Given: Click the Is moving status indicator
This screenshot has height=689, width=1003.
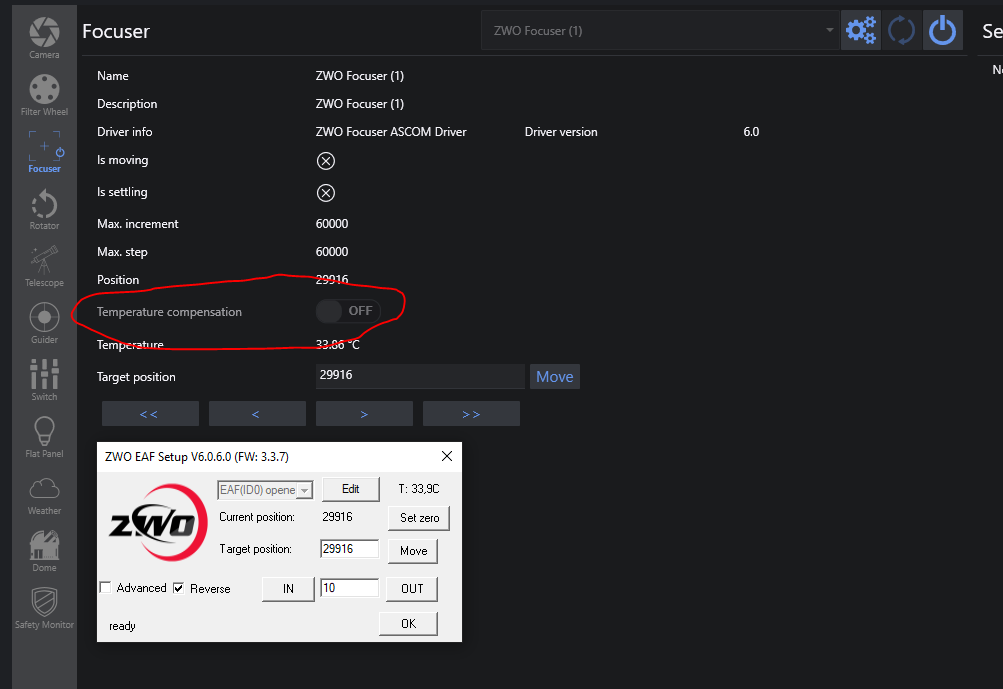Looking at the screenshot, I should [326, 161].
